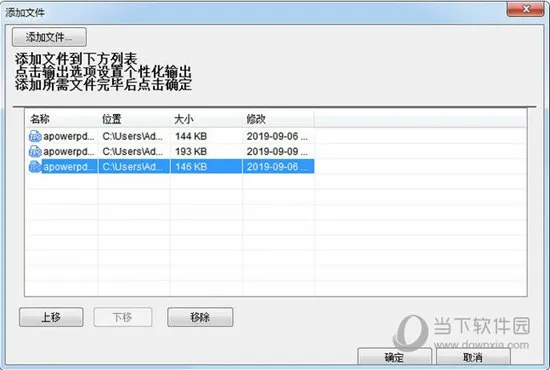550x370 pixels.
Task: Click modified date in the 144 KB row
Action: click(277, 136)
